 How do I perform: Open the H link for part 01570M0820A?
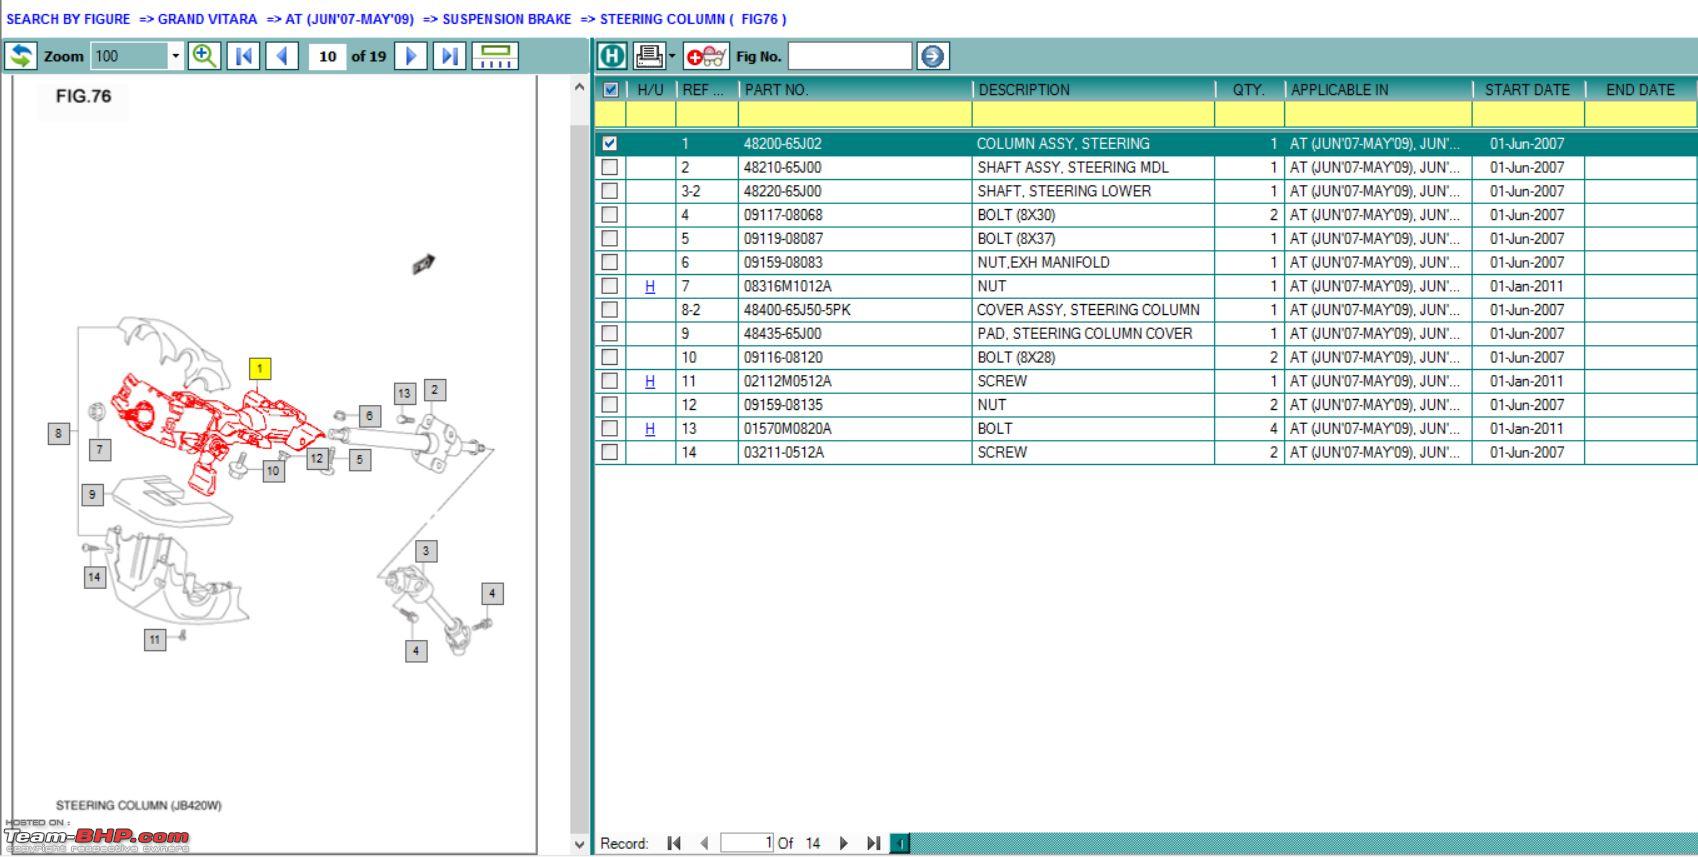click(x=650, y=428)
